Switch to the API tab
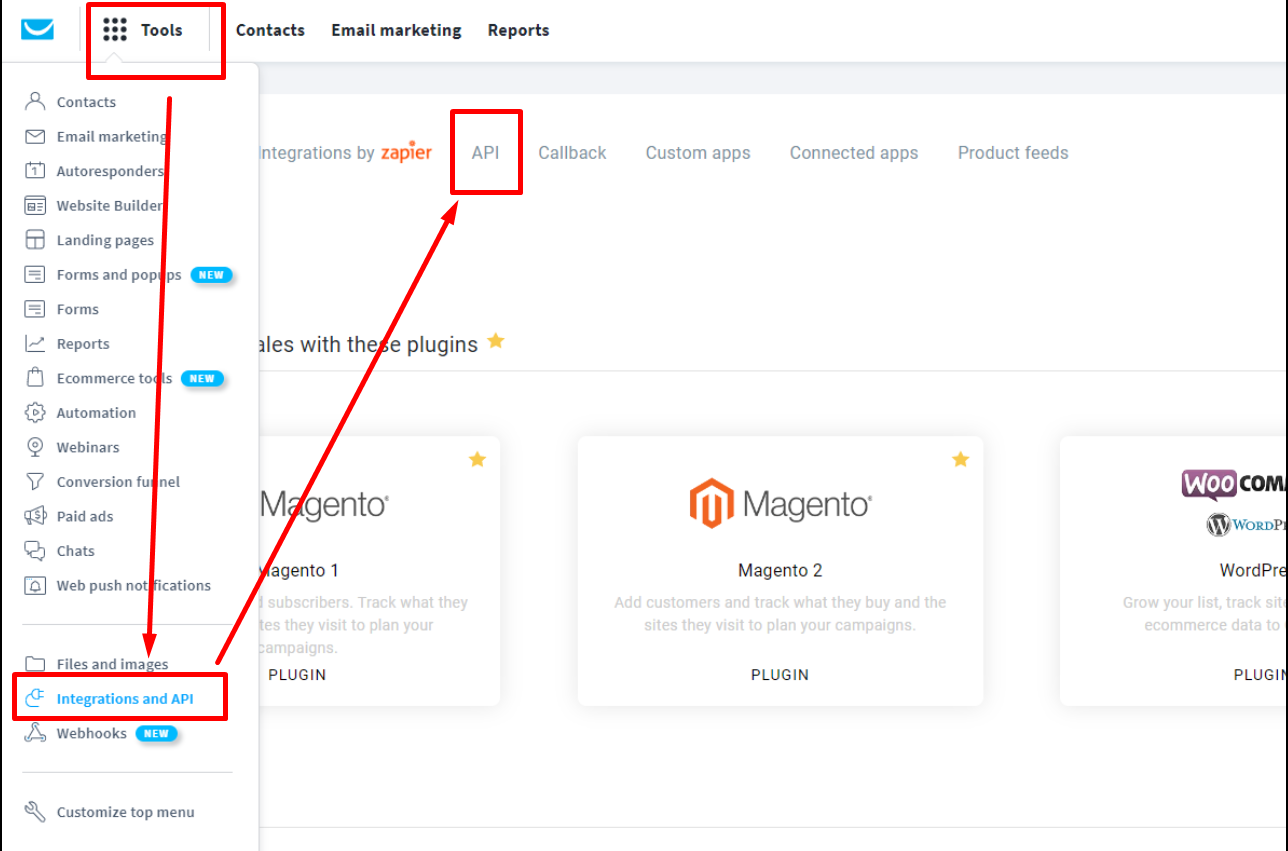The image size is (1288, 851). click(x=485, y=153)
